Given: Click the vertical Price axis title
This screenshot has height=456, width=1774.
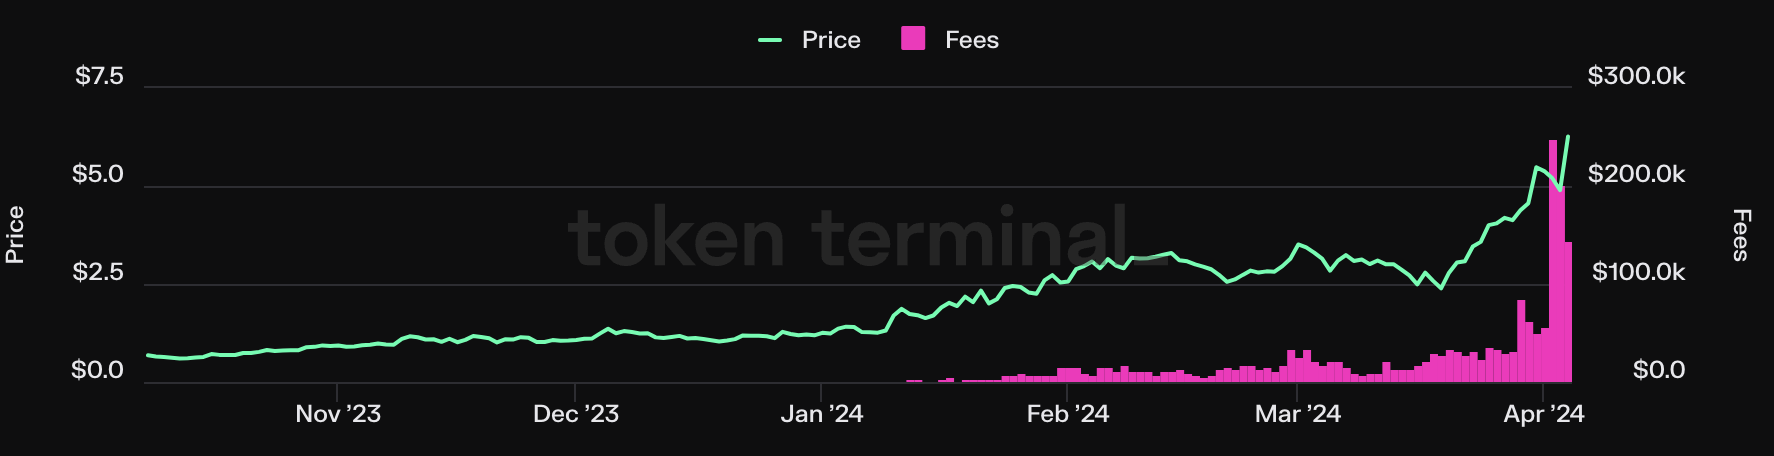Looking at the screenshot, I should (15, 235).
